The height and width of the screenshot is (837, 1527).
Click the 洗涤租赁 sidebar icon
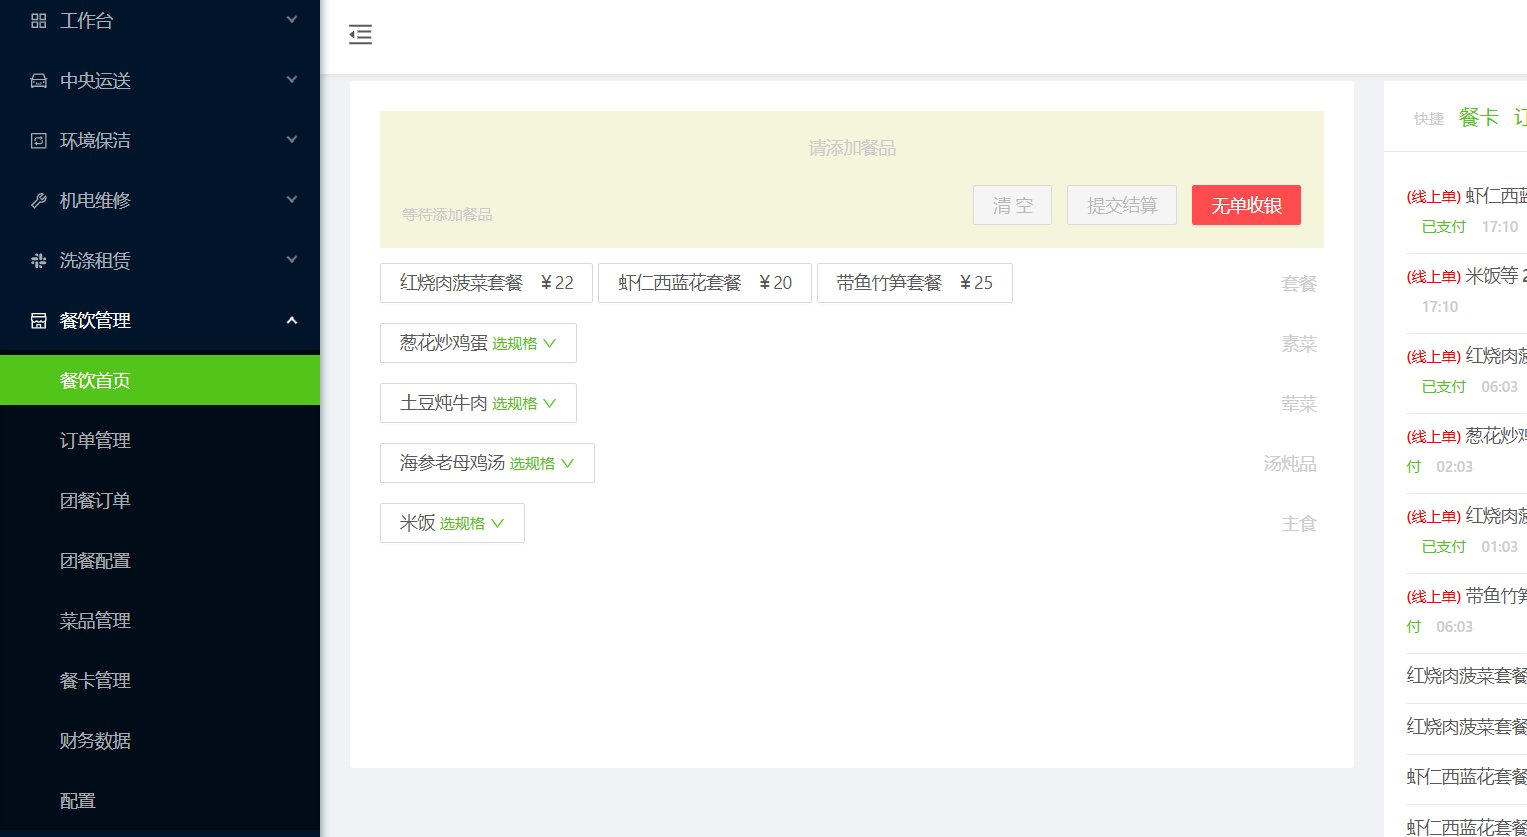point(39,260)
